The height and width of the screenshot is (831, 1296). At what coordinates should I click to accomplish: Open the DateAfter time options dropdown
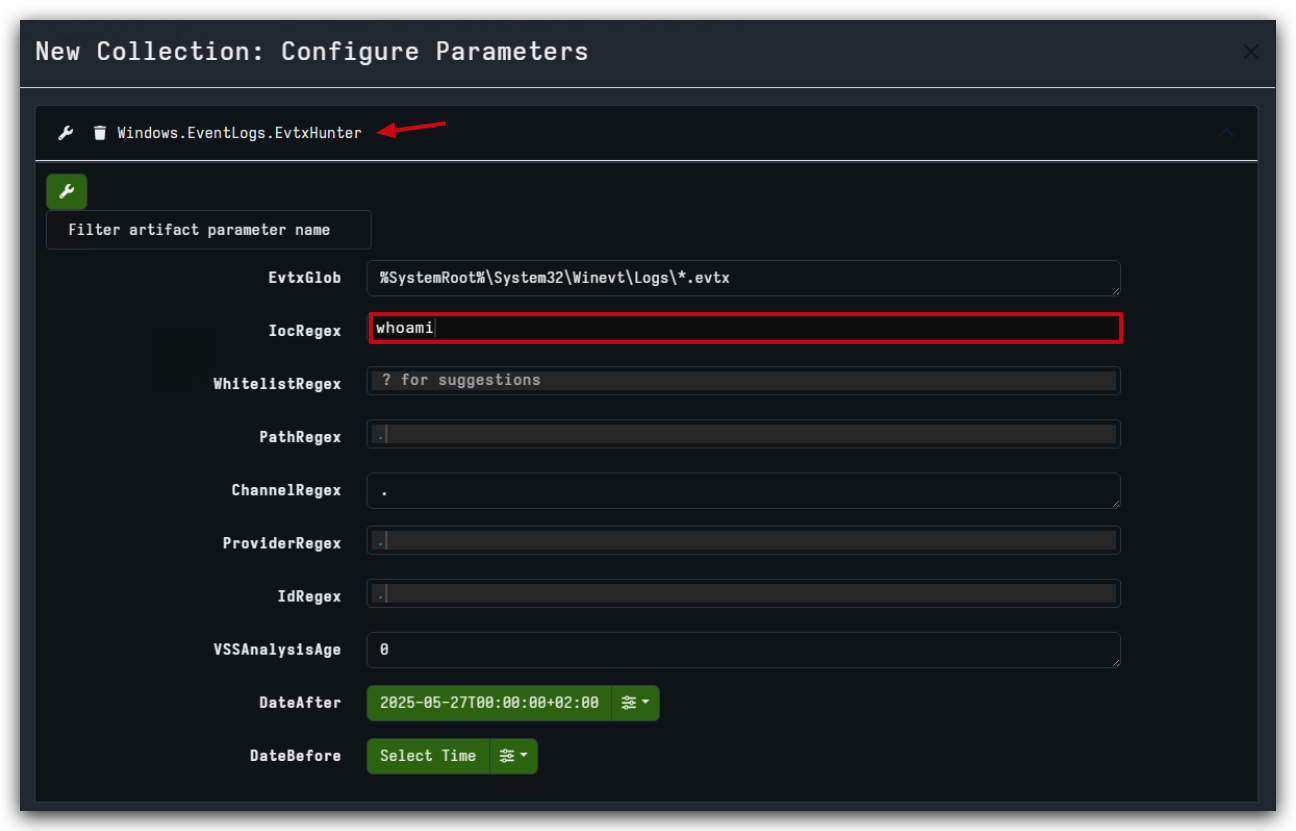[635, 703]
